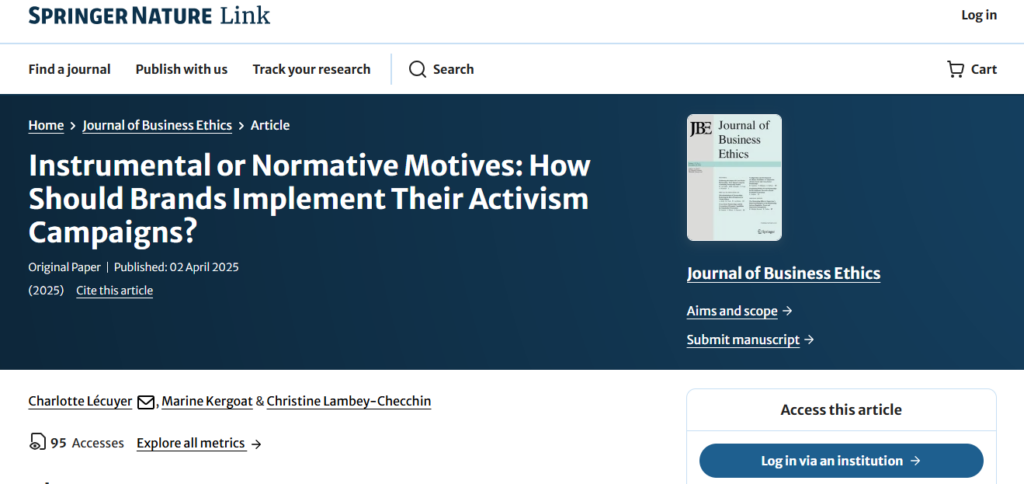Screen dimensions: 1024x484
Task: Open author Christine Lambey-Checchin's details
Action: click(348, 401)
